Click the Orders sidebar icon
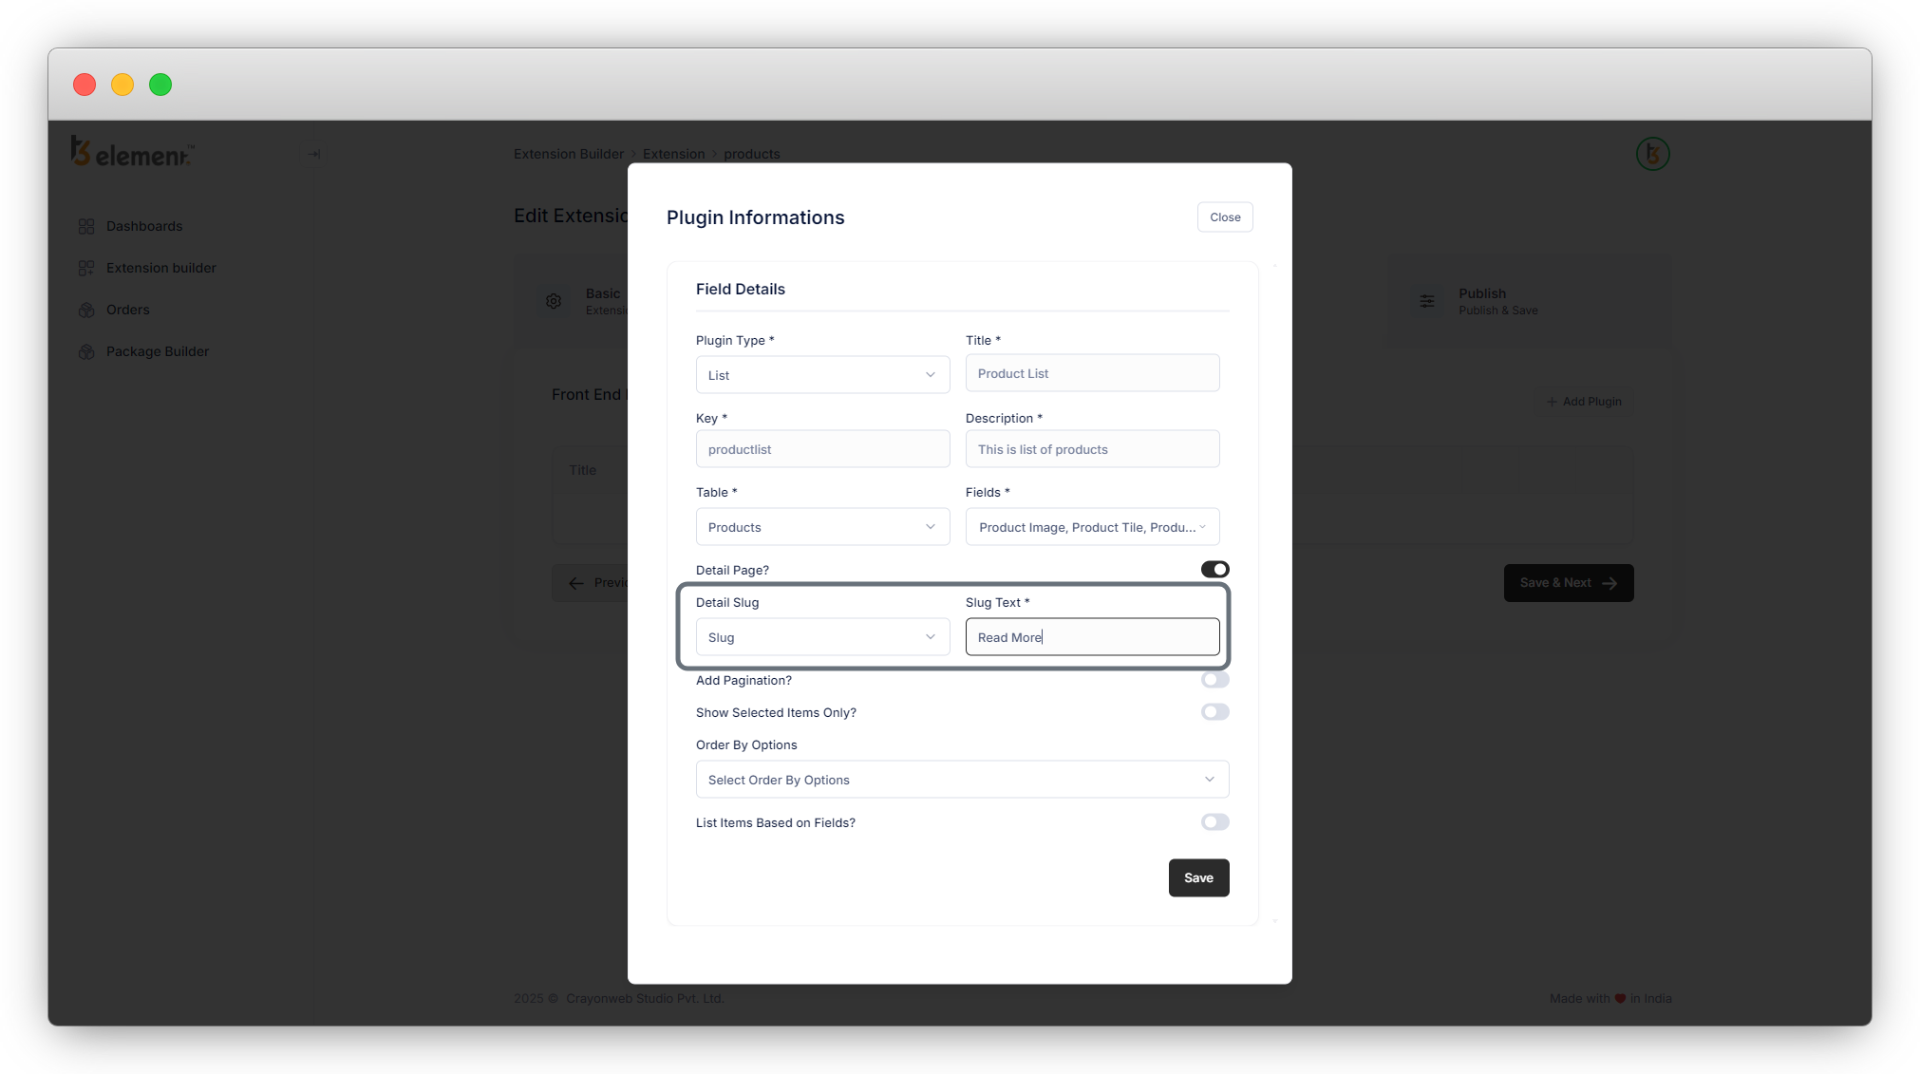The width and height of the screenshot is (1920, 1074). point(86,310)
